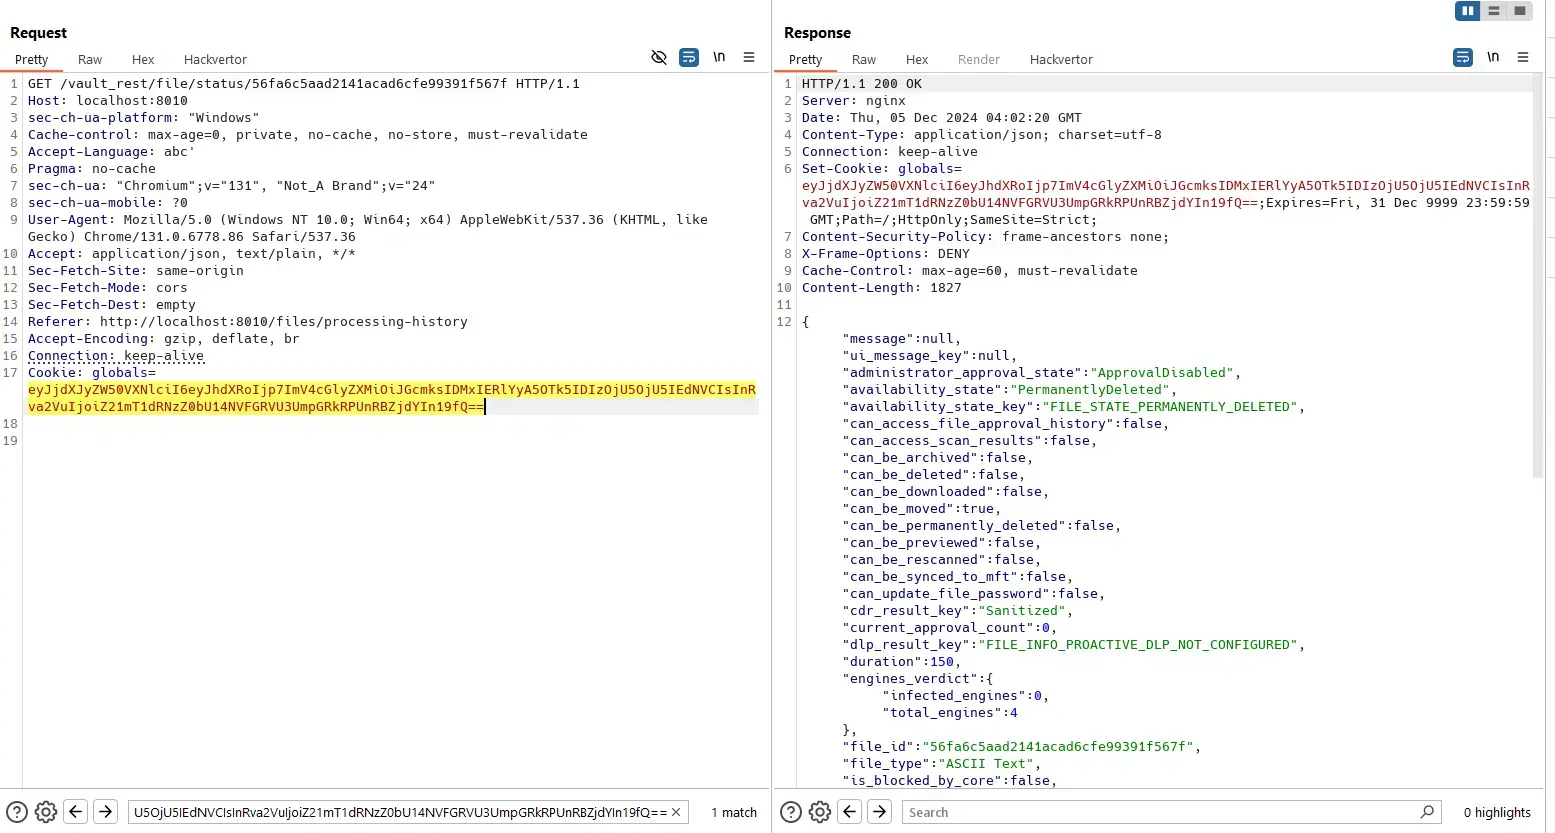Select Response Pretty tab
Image resolution: width=1555 pixels, height=833 pixels.
(805, 60)
